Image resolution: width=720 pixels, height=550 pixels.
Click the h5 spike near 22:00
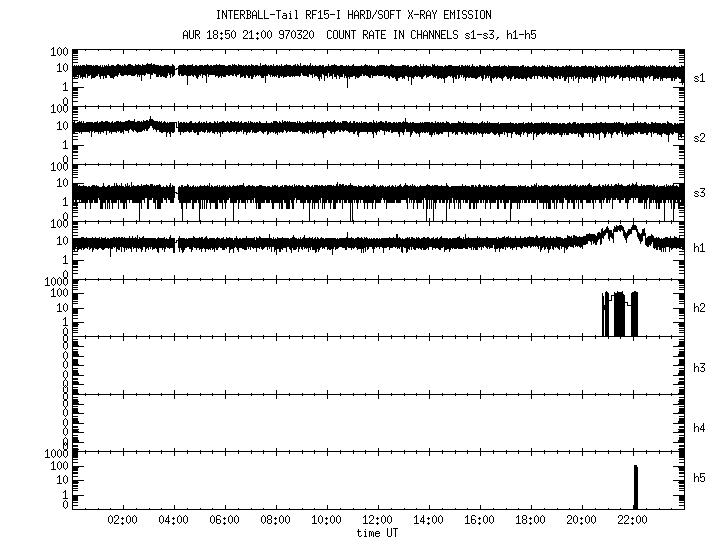coord(635,487)
